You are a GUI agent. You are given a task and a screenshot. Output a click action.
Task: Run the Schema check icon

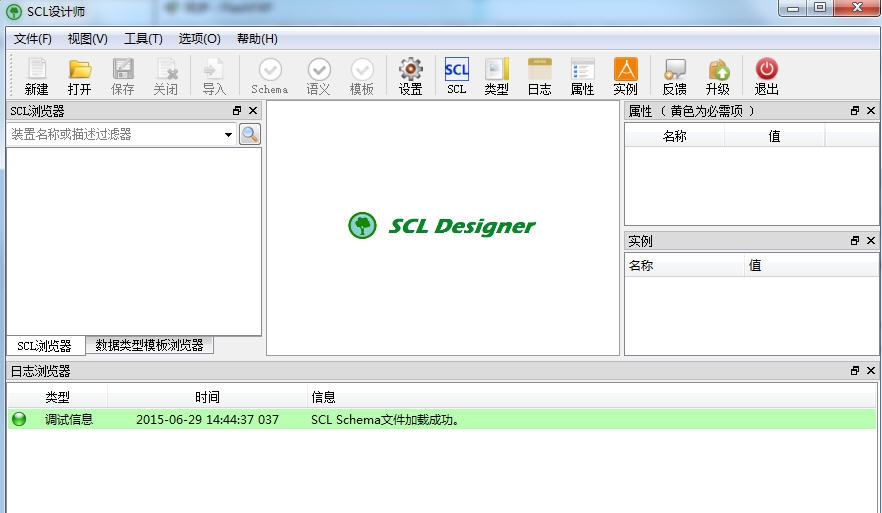pos(270,76)
